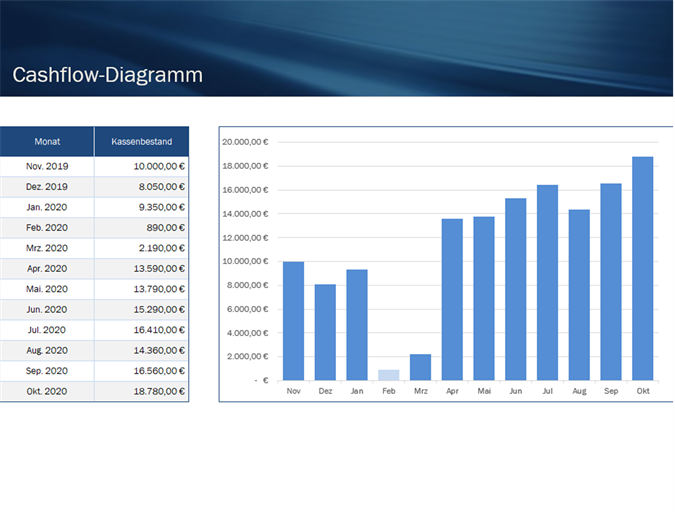Viewport: 675px width, 520px height.
Task: Click the Mai bar in the chart
Action: pos(484,298)
